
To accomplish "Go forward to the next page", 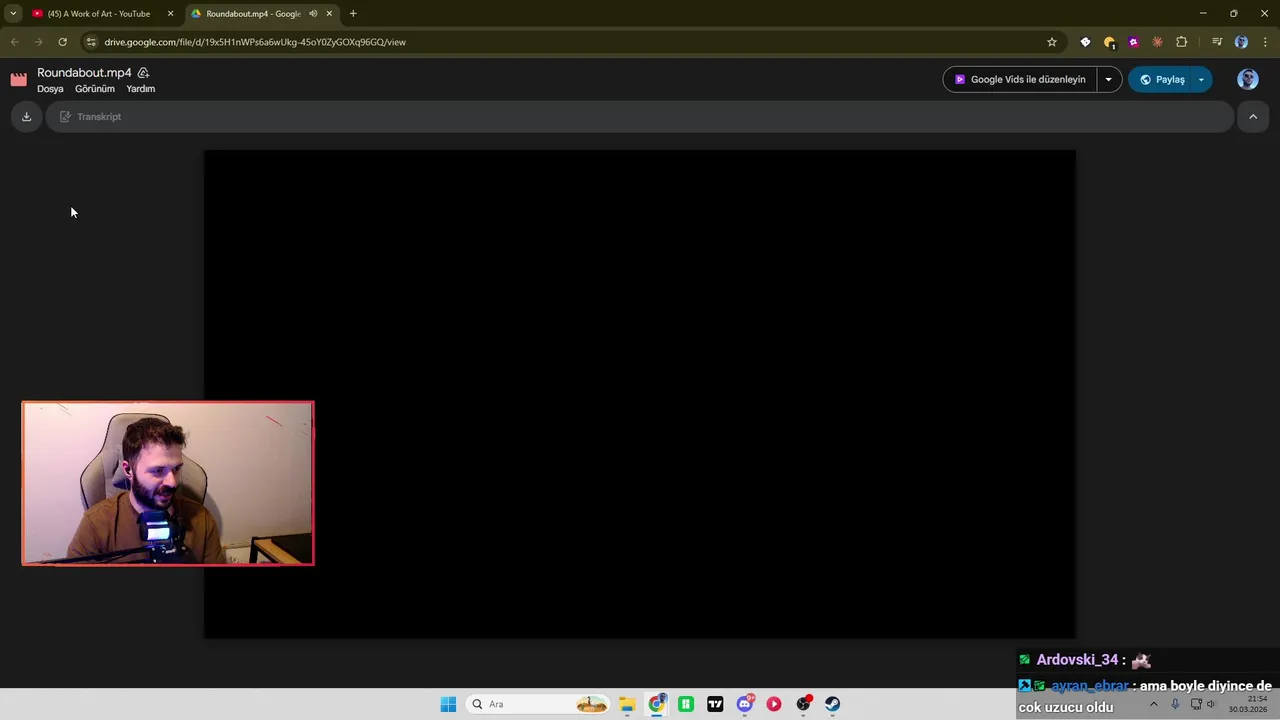I will pyautogui.click(x=38, y=42).
